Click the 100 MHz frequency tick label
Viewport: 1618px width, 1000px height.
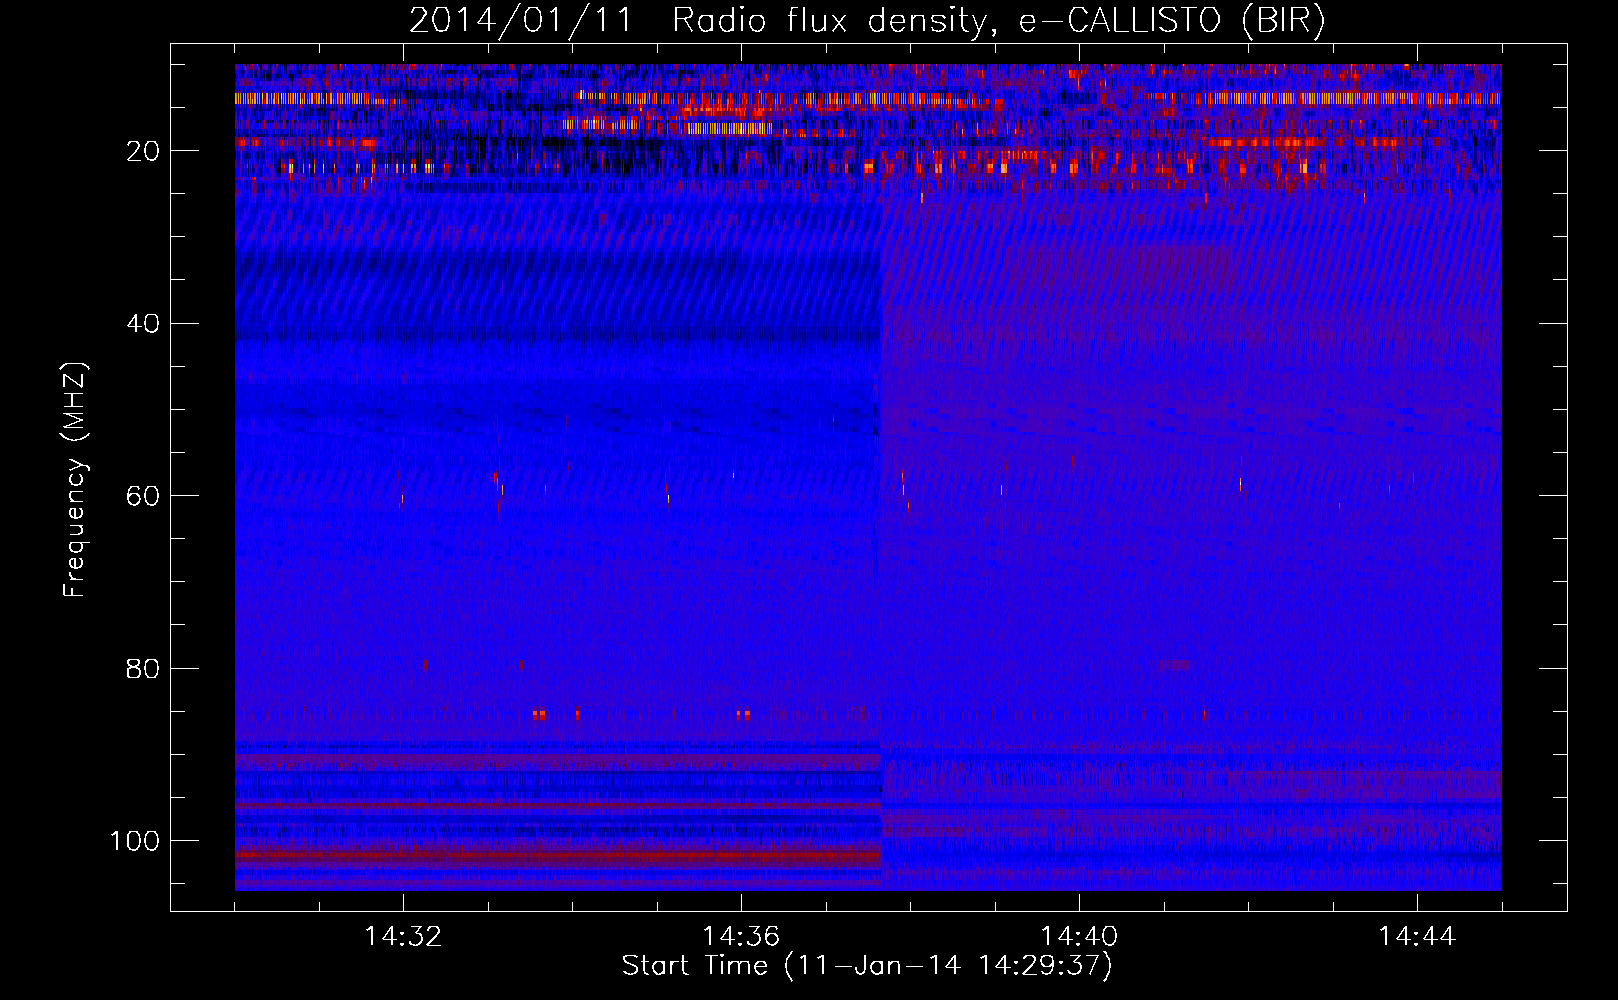click(135, 841)
